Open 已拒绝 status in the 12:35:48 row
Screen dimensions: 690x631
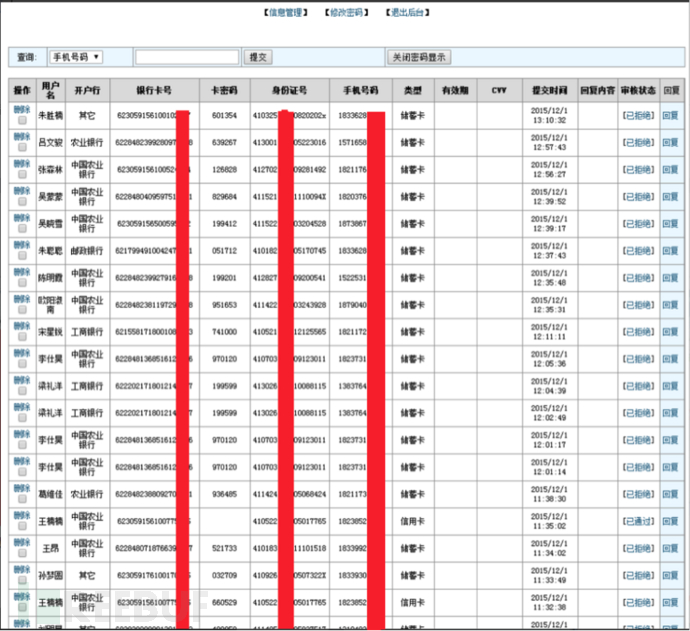pos(638,278)
